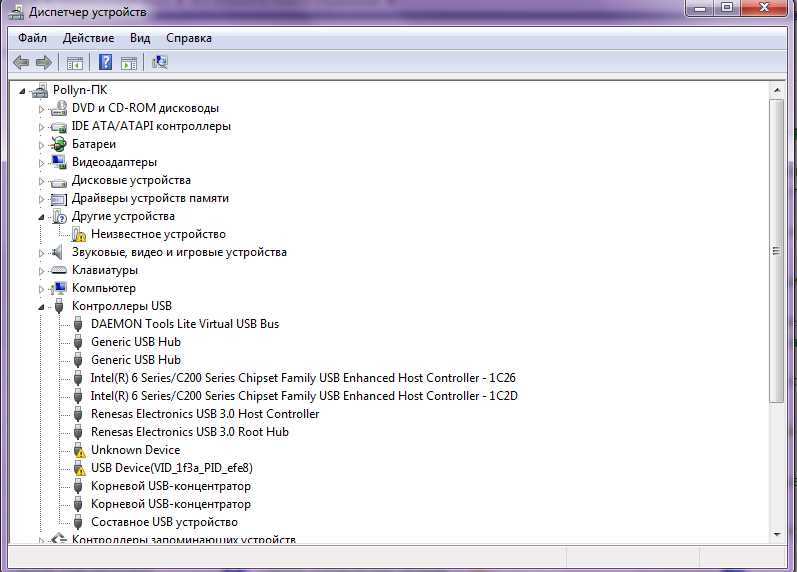Click the Дисковые устройства drive icon
Image resolution: width=797 pixels, height=572 pixels.
tap(59, 181)
